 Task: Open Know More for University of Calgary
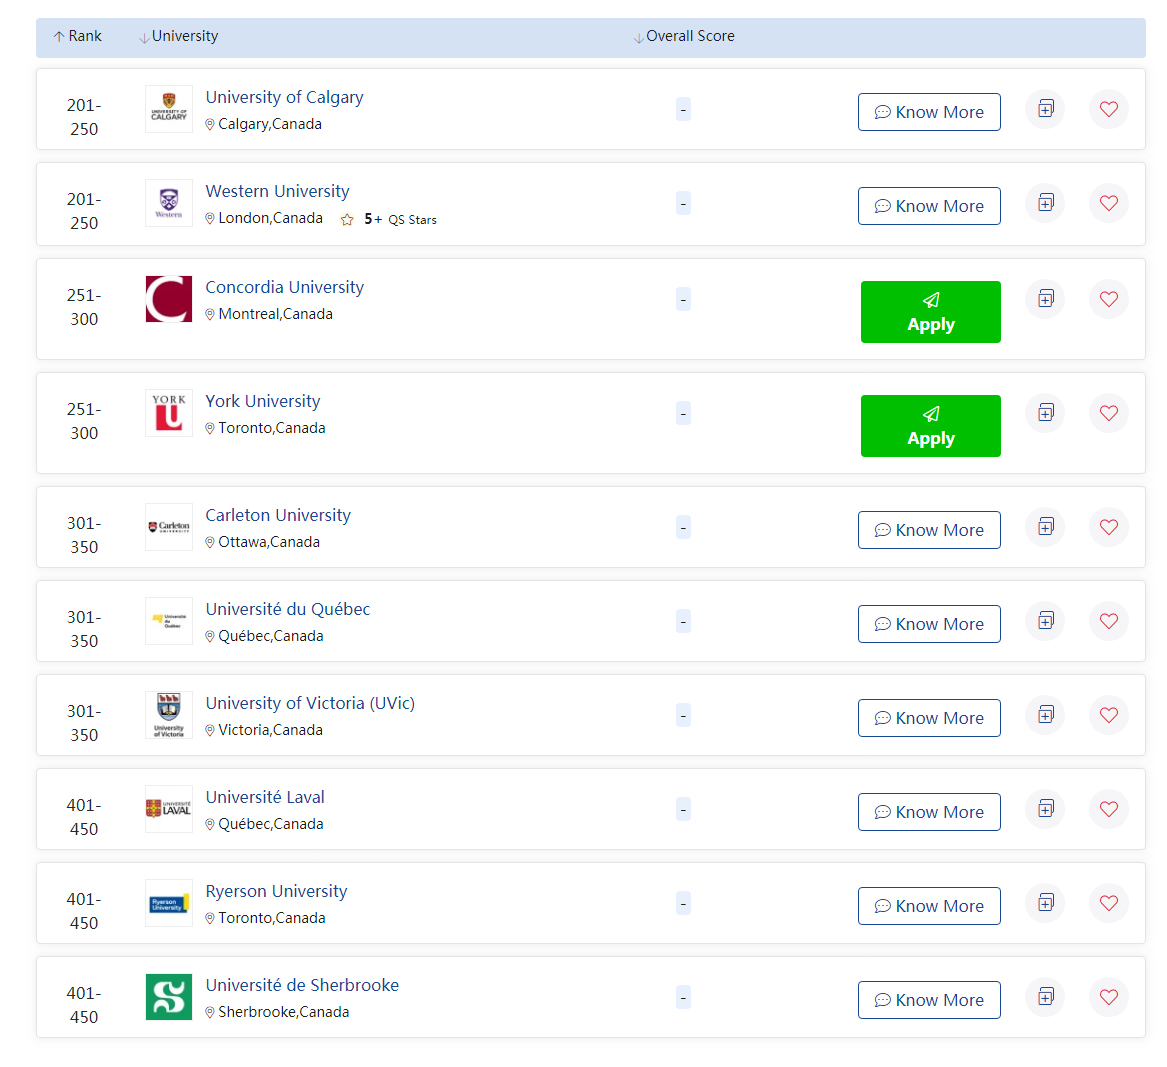point(929,112)
